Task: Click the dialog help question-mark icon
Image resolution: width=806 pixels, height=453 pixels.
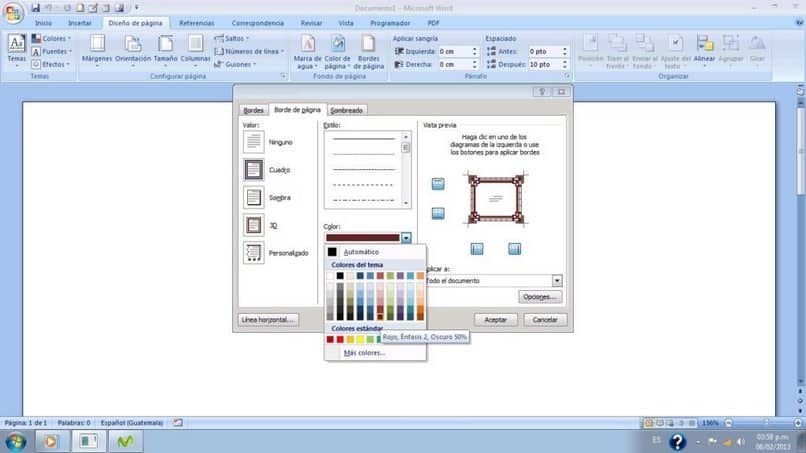Action: pyautogui.click(x=542, y=92)
